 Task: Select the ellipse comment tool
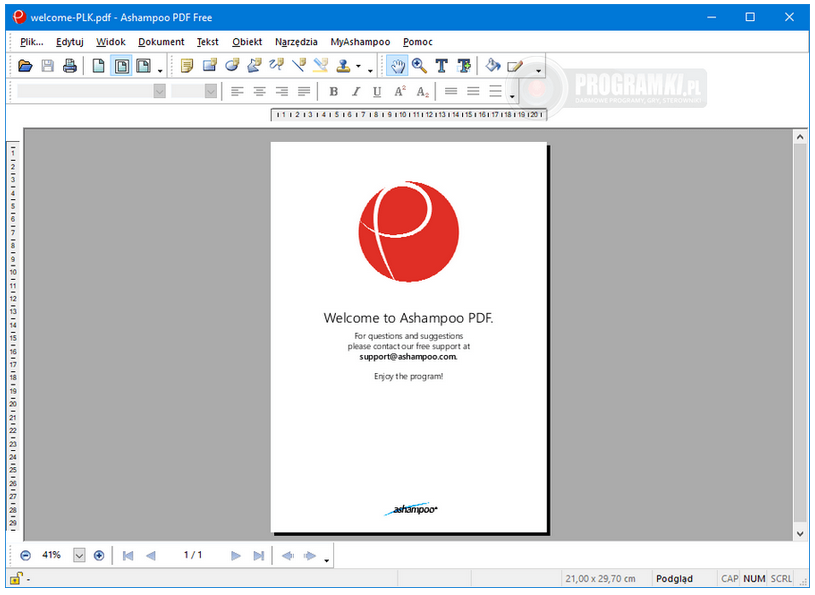[x=232, y=65]
